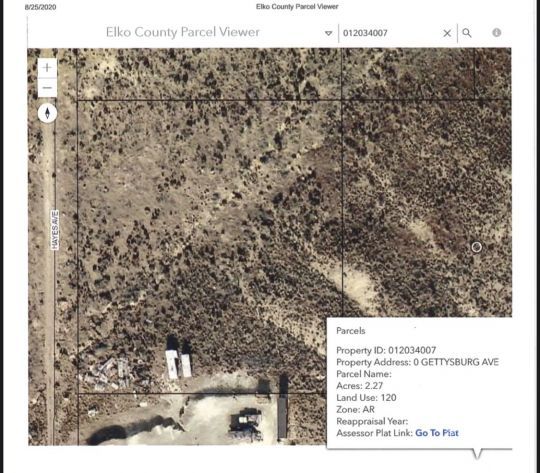
Task: Click the Property Address line in popup
Action: coord(417,362)
